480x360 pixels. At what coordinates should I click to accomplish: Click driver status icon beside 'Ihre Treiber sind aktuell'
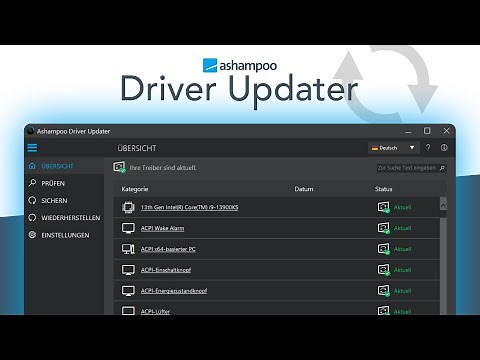tap(119, 167)
